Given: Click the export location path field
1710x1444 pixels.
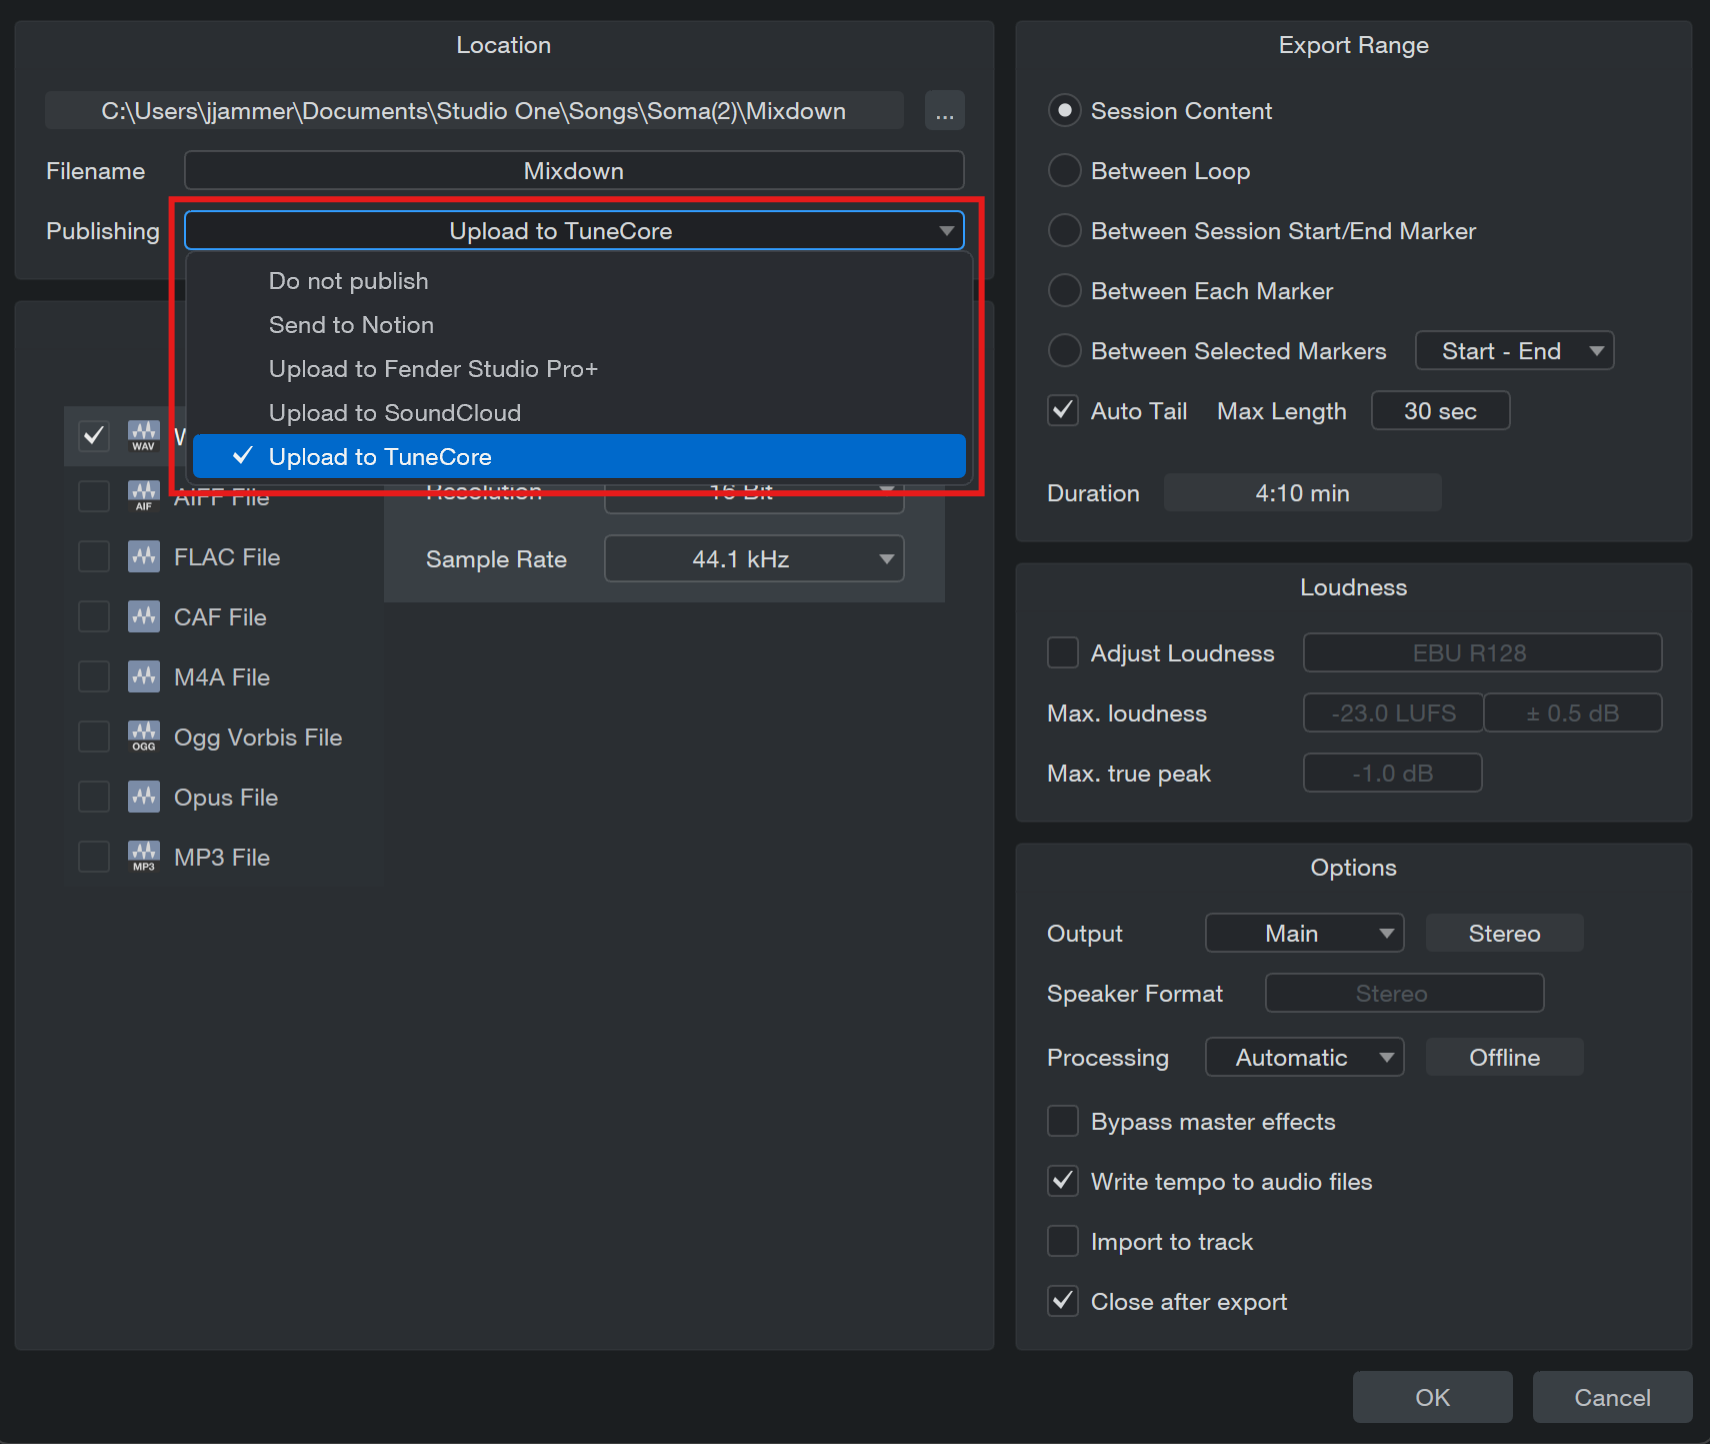Looking at the screenshot, I should pos(474,110).
